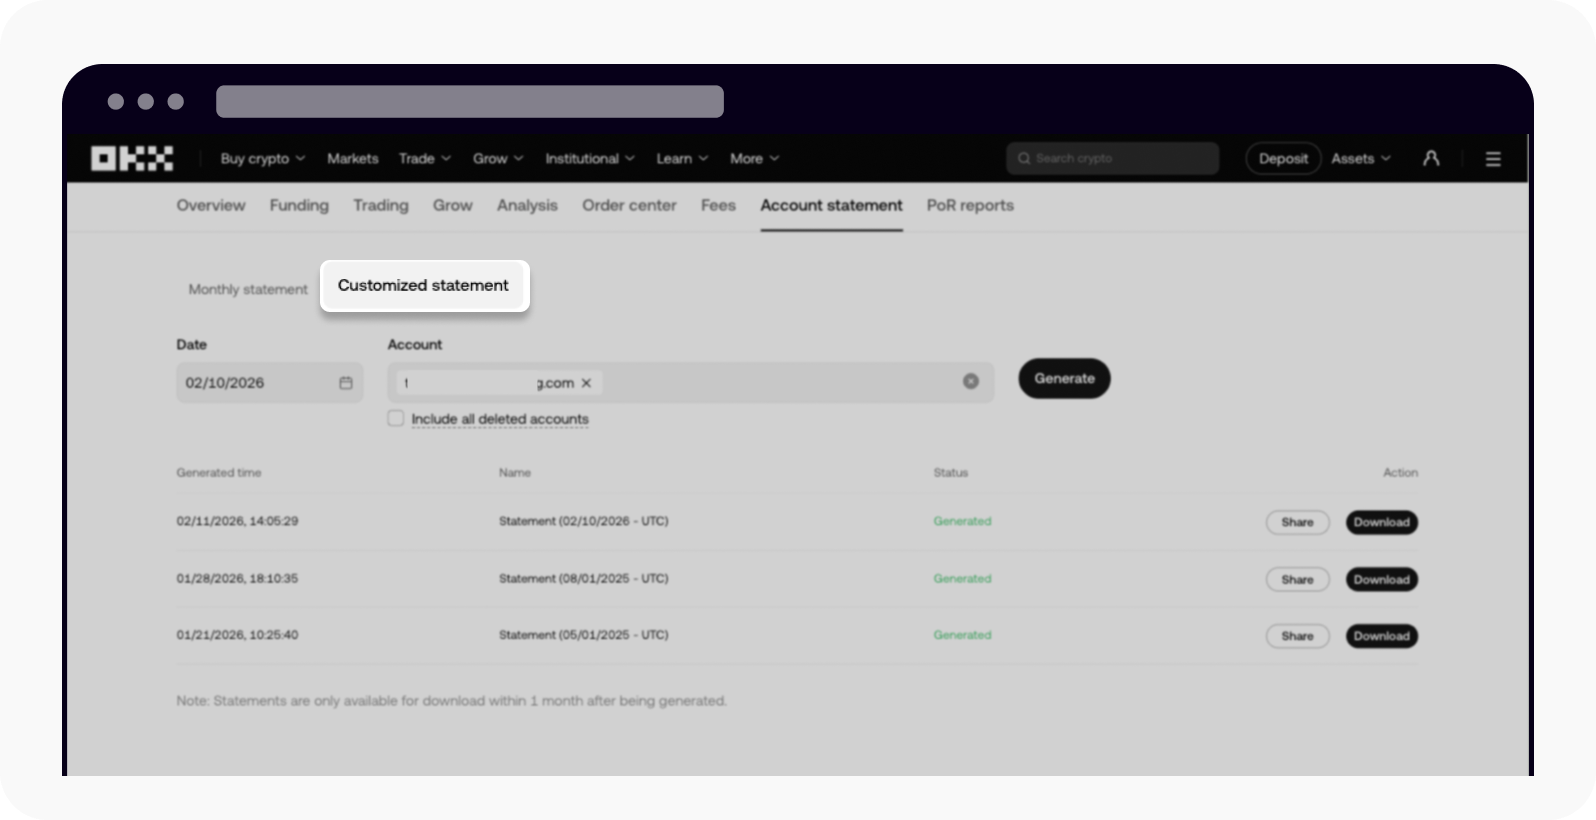Switch to the Overview tab

(x=211, y=205)
